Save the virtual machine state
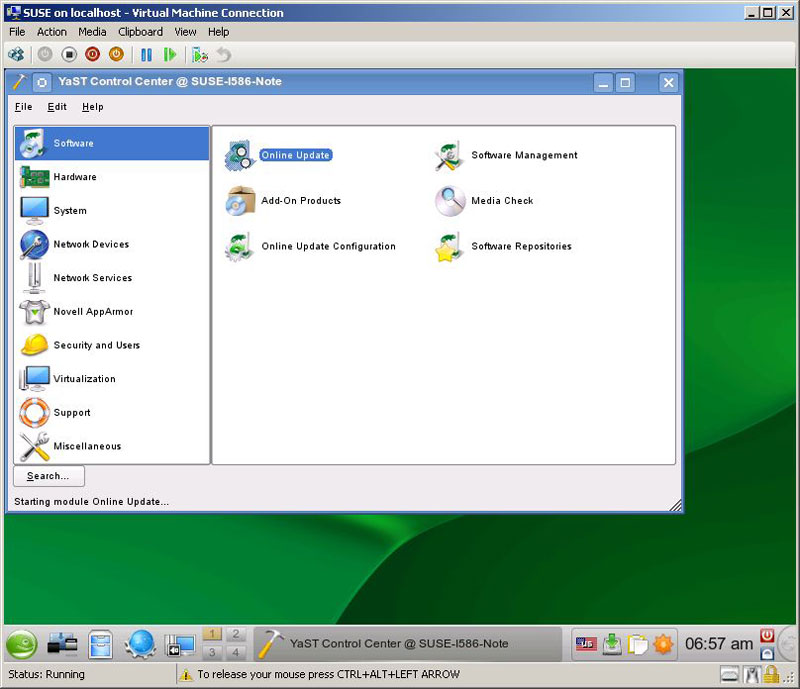 click(x=116, y=54)
